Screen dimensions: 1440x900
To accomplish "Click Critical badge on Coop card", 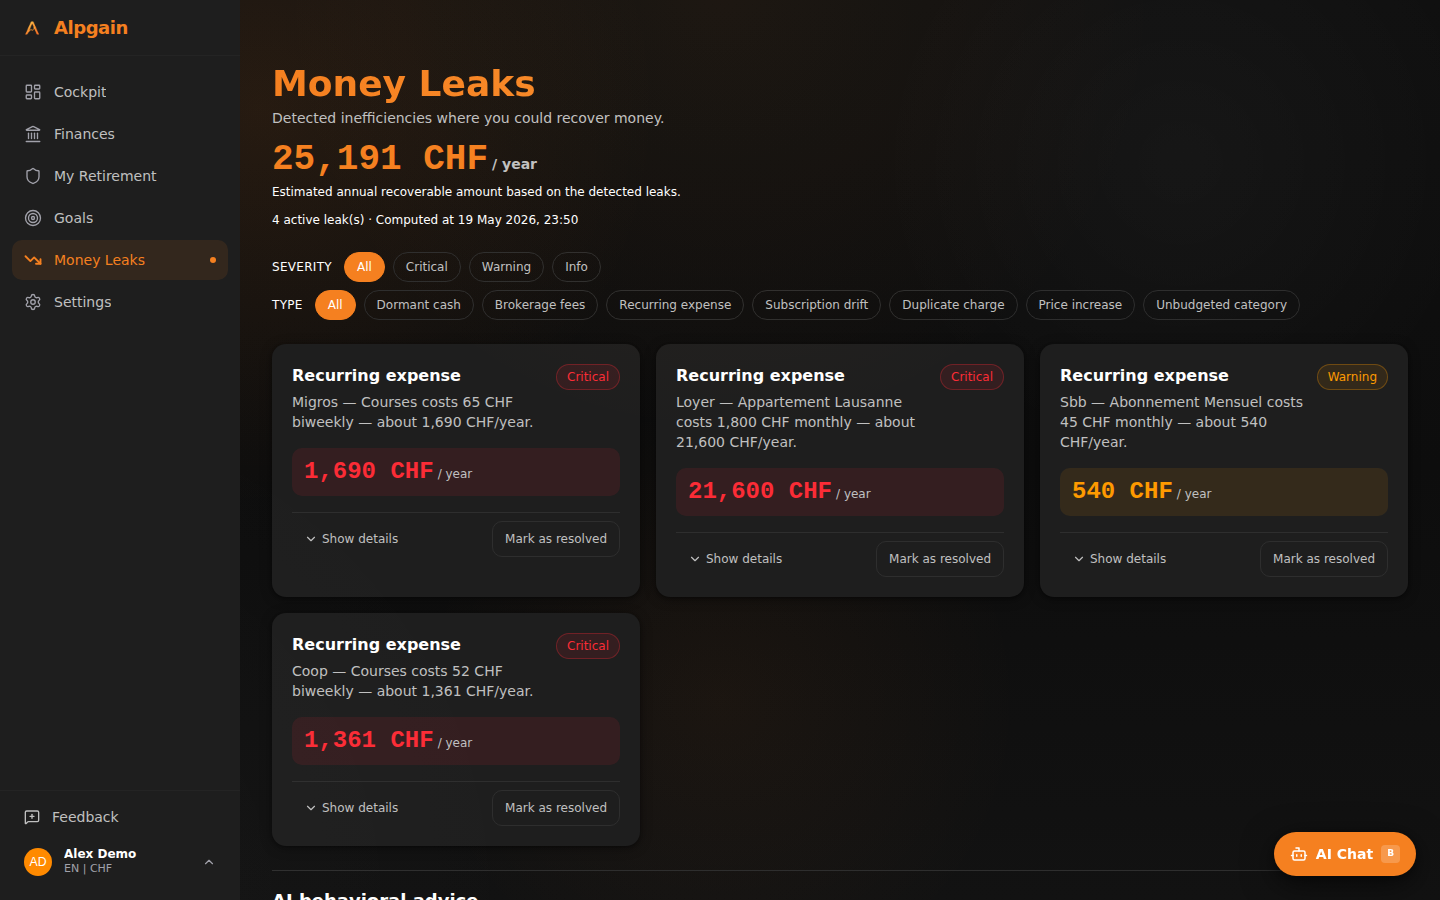I will (x=588, y=646).
